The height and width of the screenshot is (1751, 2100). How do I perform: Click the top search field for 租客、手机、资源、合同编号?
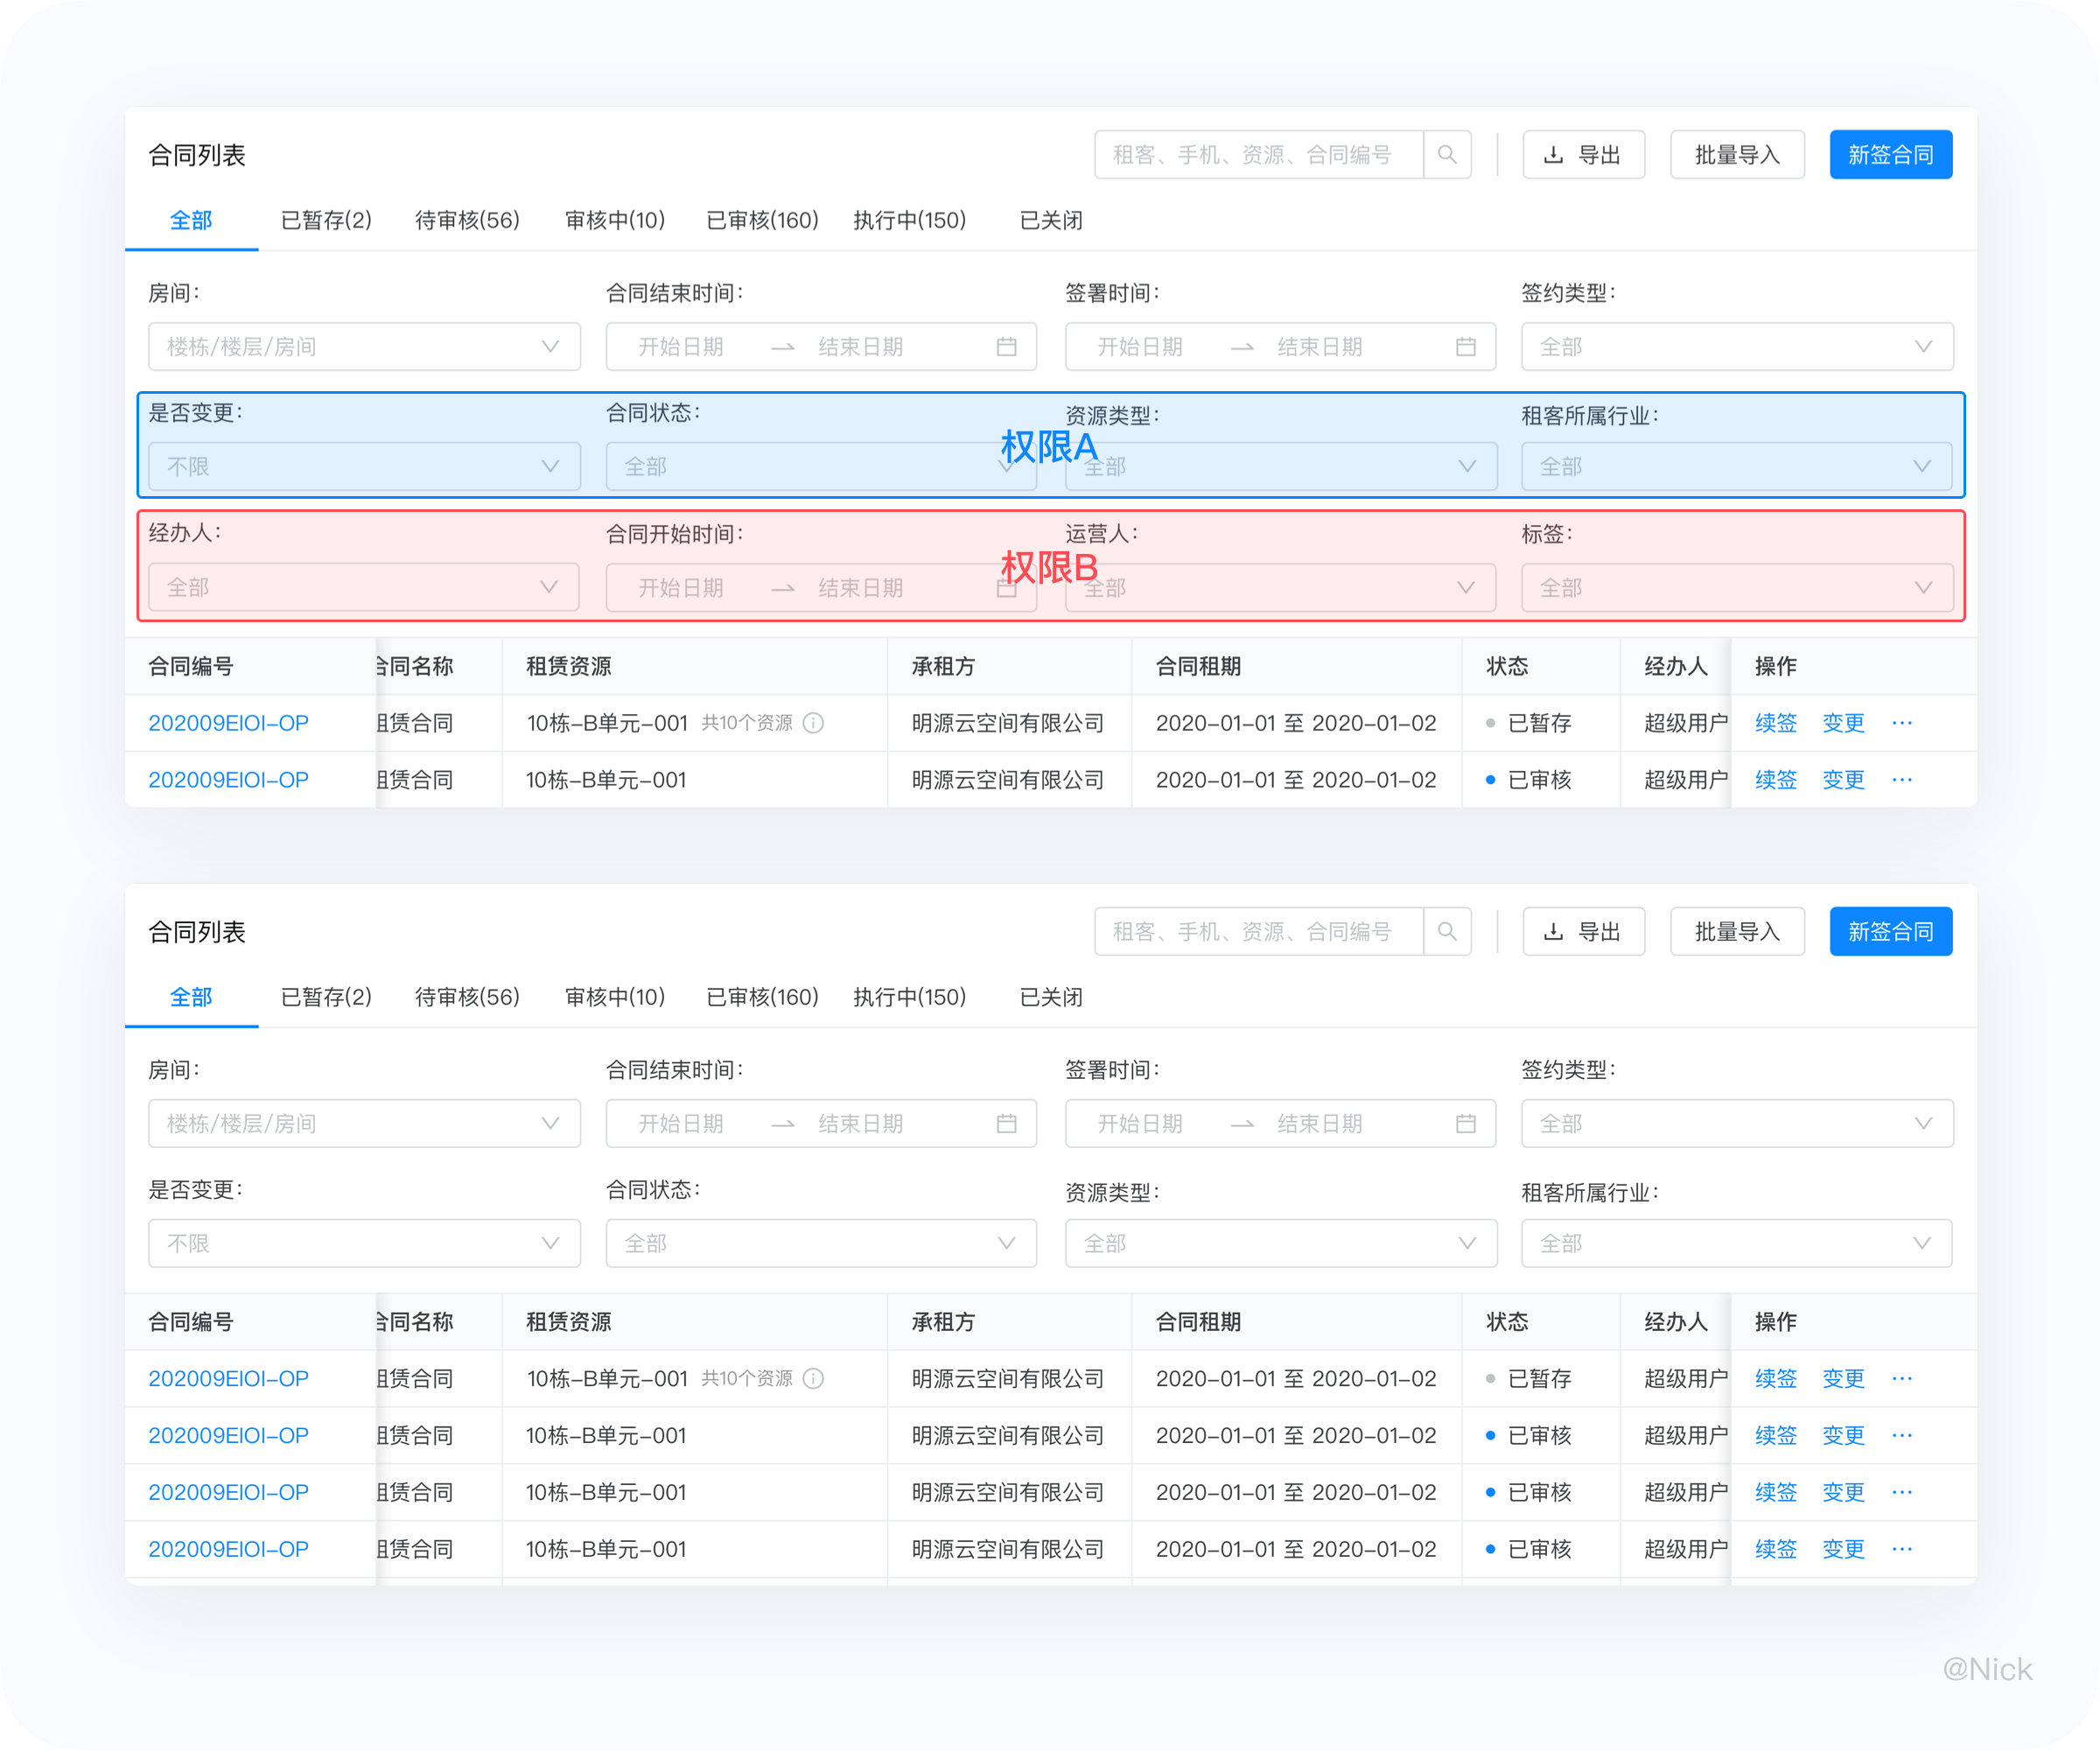click(x=1258, y=155)
